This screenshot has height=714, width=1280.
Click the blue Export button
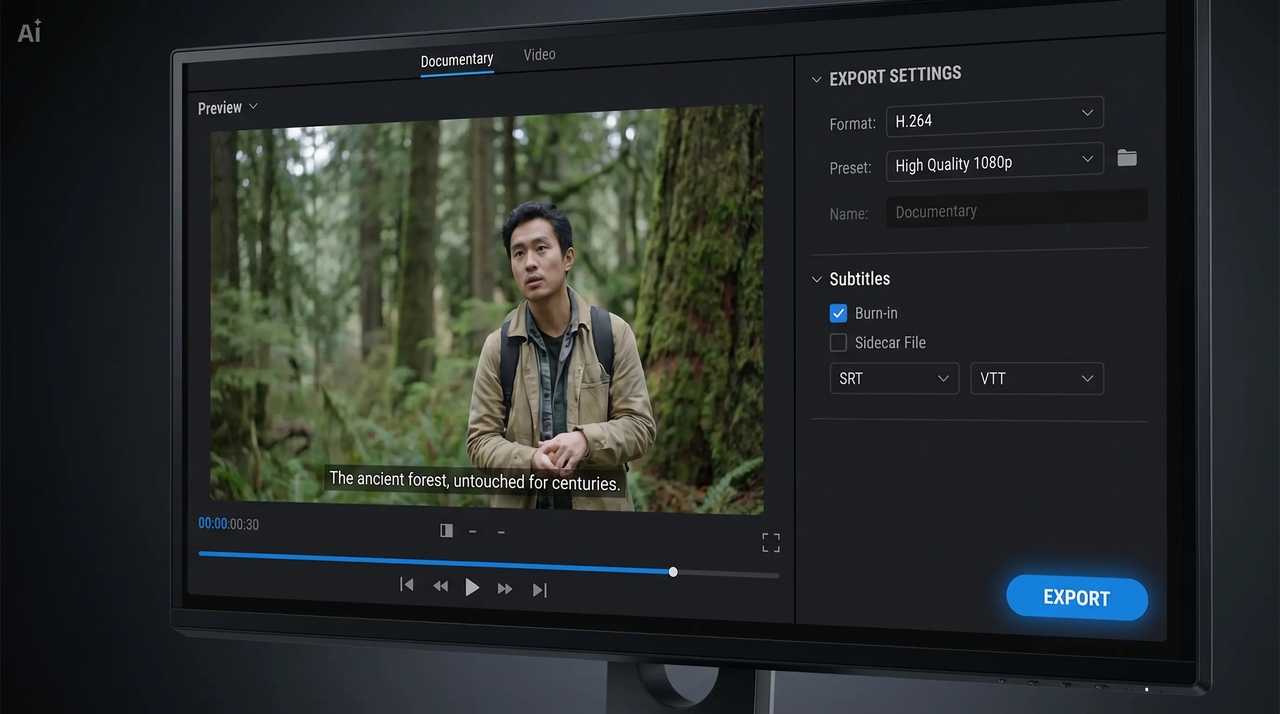pyautogui.click(x=1076, y=598)
